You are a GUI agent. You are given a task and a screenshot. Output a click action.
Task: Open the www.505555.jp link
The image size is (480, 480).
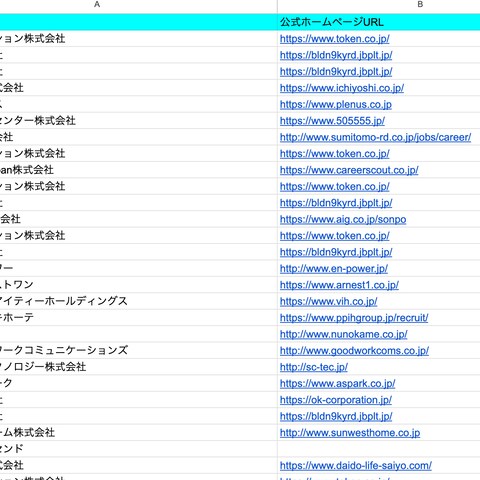(x=332, y=121)
